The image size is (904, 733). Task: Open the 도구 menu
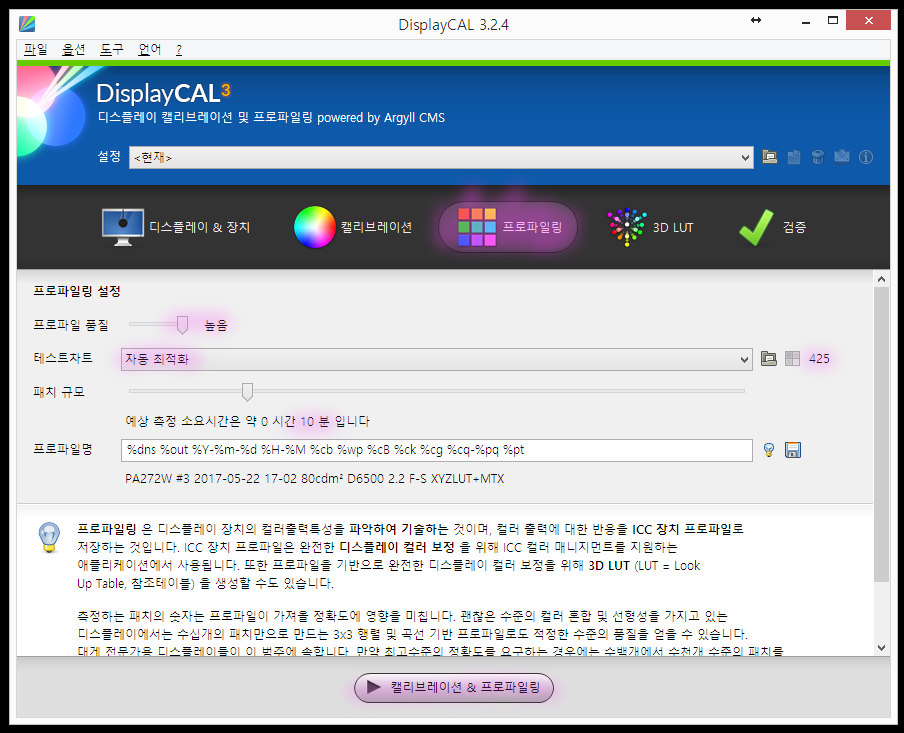pyautogui.click(x=111, y=49)
